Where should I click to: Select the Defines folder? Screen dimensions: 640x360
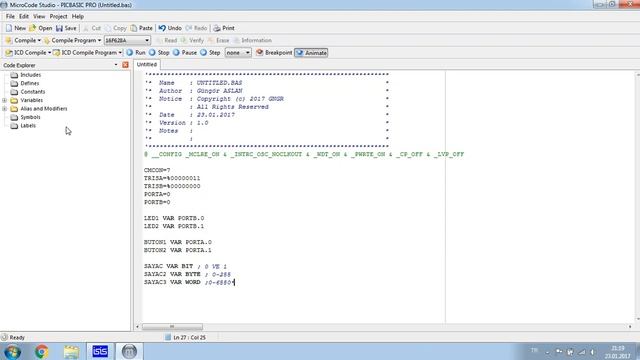[x=25, y=83]
